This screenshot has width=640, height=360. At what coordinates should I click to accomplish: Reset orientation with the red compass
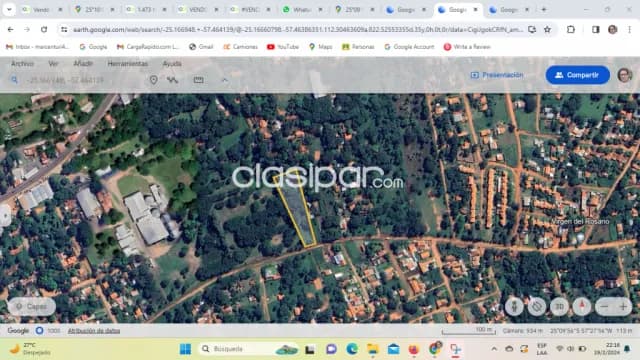click(x=582, y=307)
